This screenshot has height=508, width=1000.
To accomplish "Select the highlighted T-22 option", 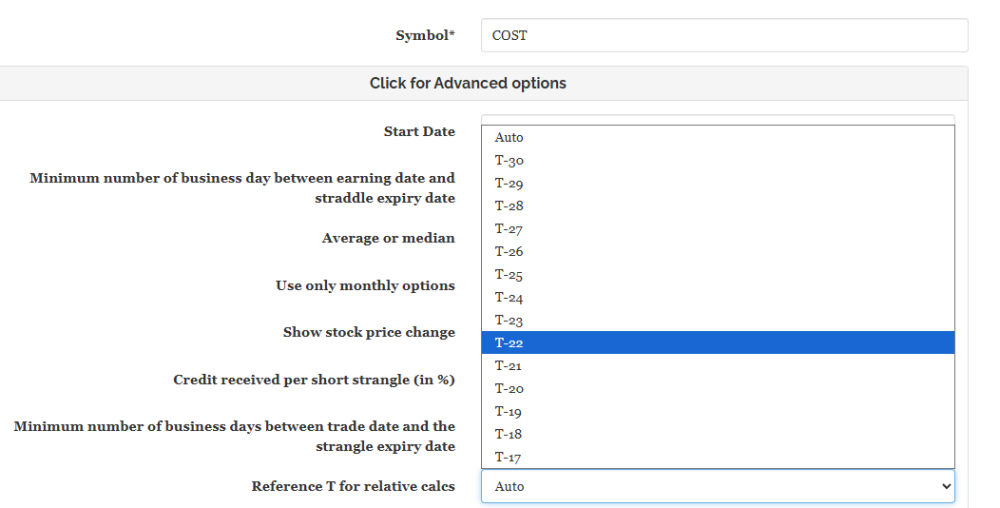I will pos(718,343).
